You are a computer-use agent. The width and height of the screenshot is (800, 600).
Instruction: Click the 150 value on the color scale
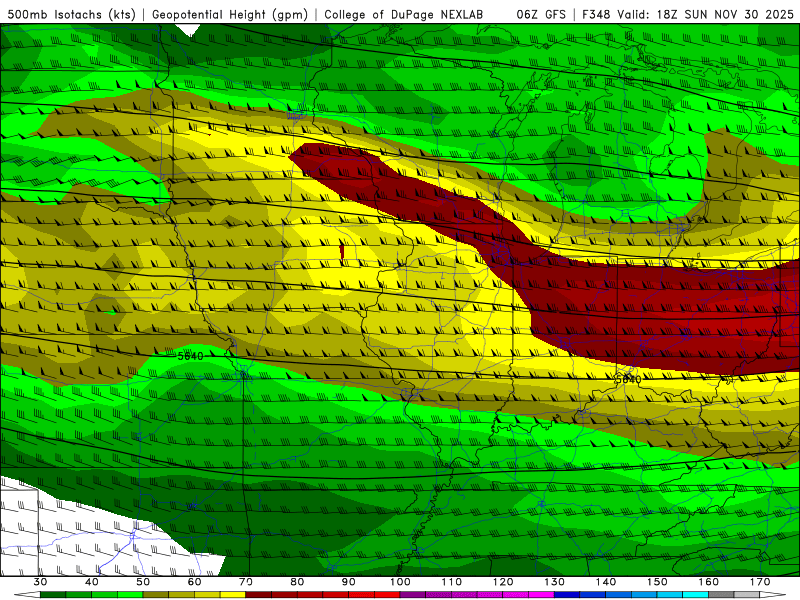click(657, 582)
